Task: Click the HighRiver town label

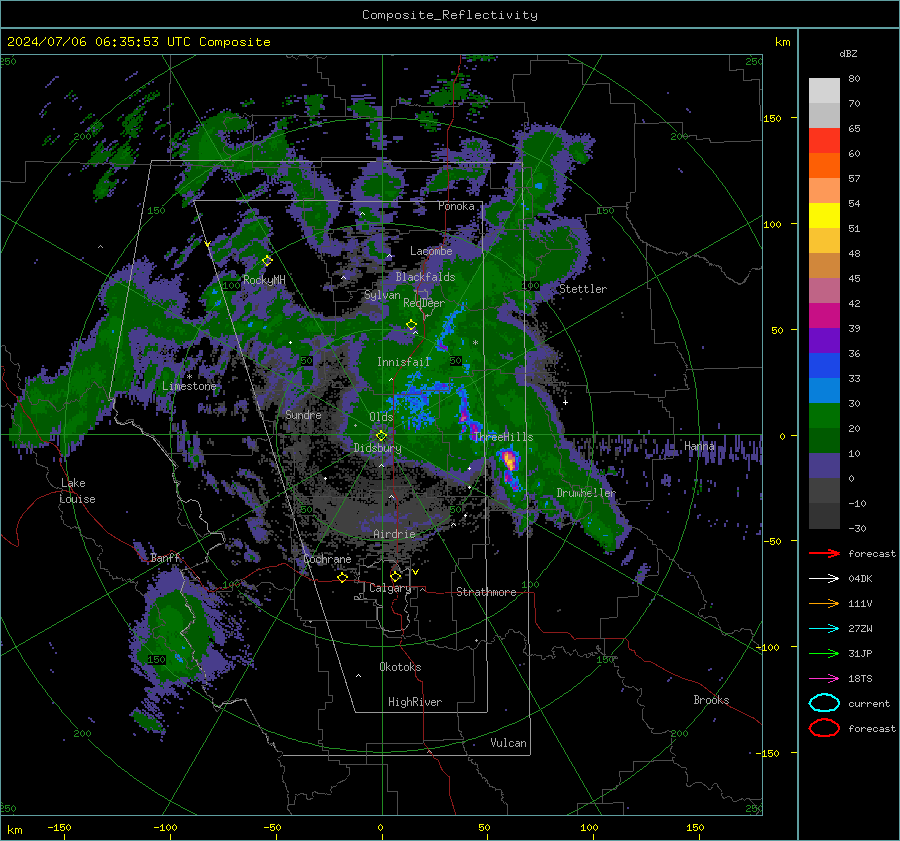Action: tap(415, 702)
